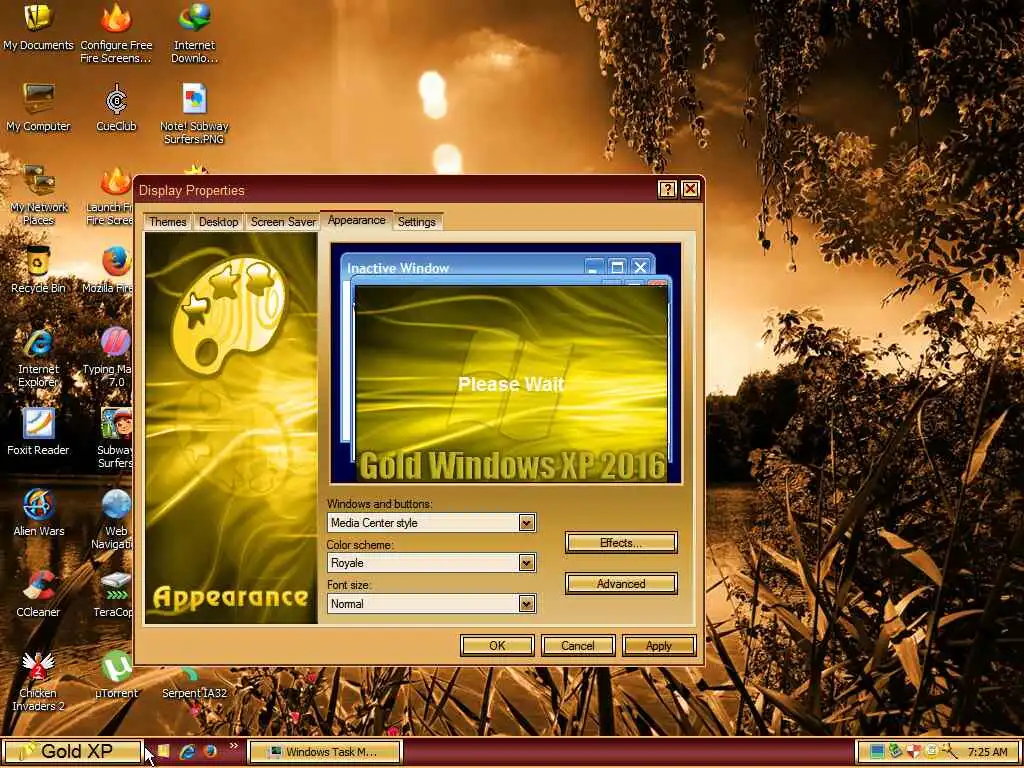Viewport: 1024px width, 768px height.
Task: Switch to the Settings tab
Action: tap(417, 222)
